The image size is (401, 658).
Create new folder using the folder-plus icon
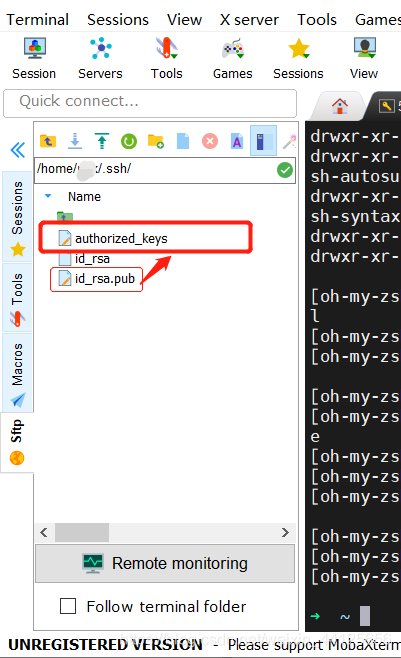[x=156, y=141]
